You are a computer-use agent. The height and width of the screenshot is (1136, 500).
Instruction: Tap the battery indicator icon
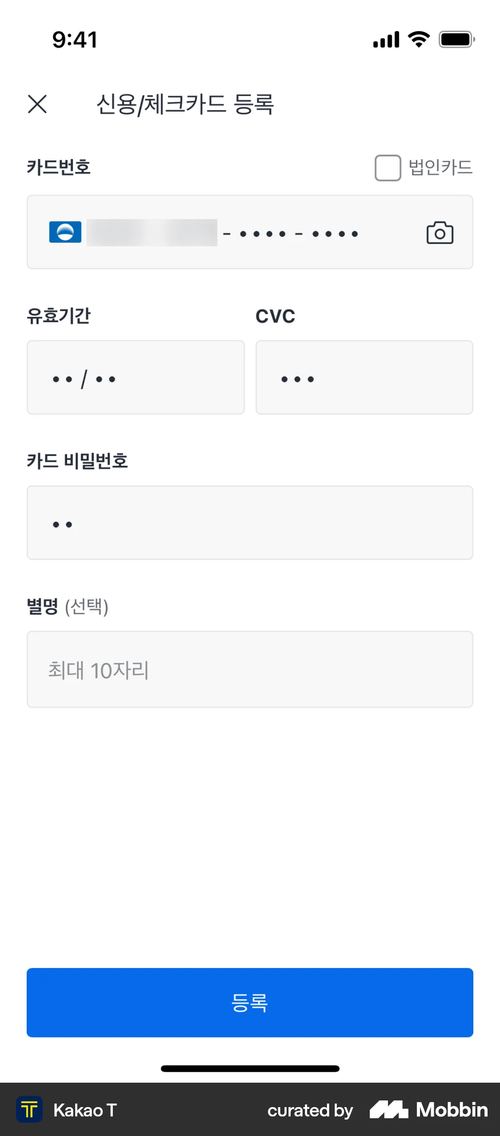457,40
